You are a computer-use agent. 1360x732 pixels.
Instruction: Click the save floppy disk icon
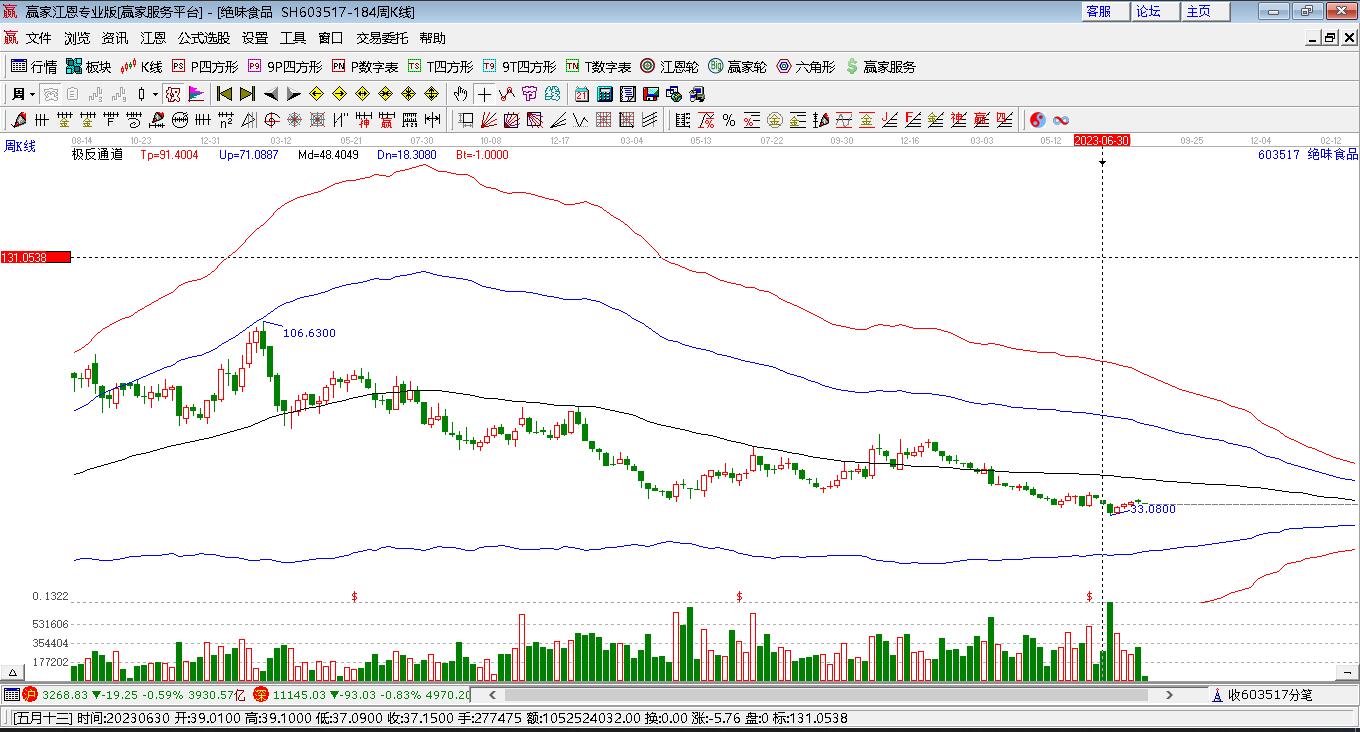tap(651, 94)
